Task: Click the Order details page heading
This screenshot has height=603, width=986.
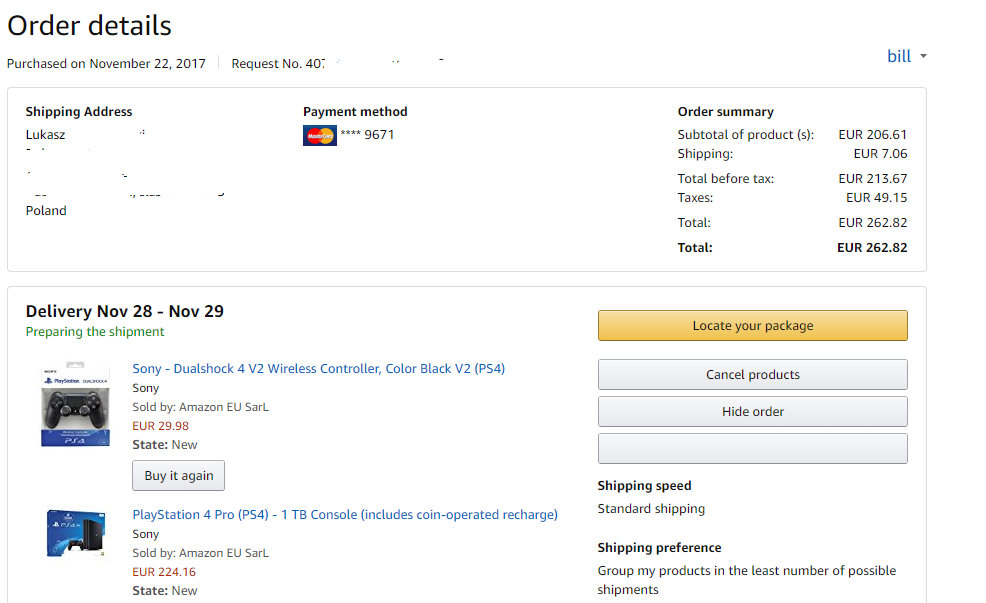Action: pos(89,26)
